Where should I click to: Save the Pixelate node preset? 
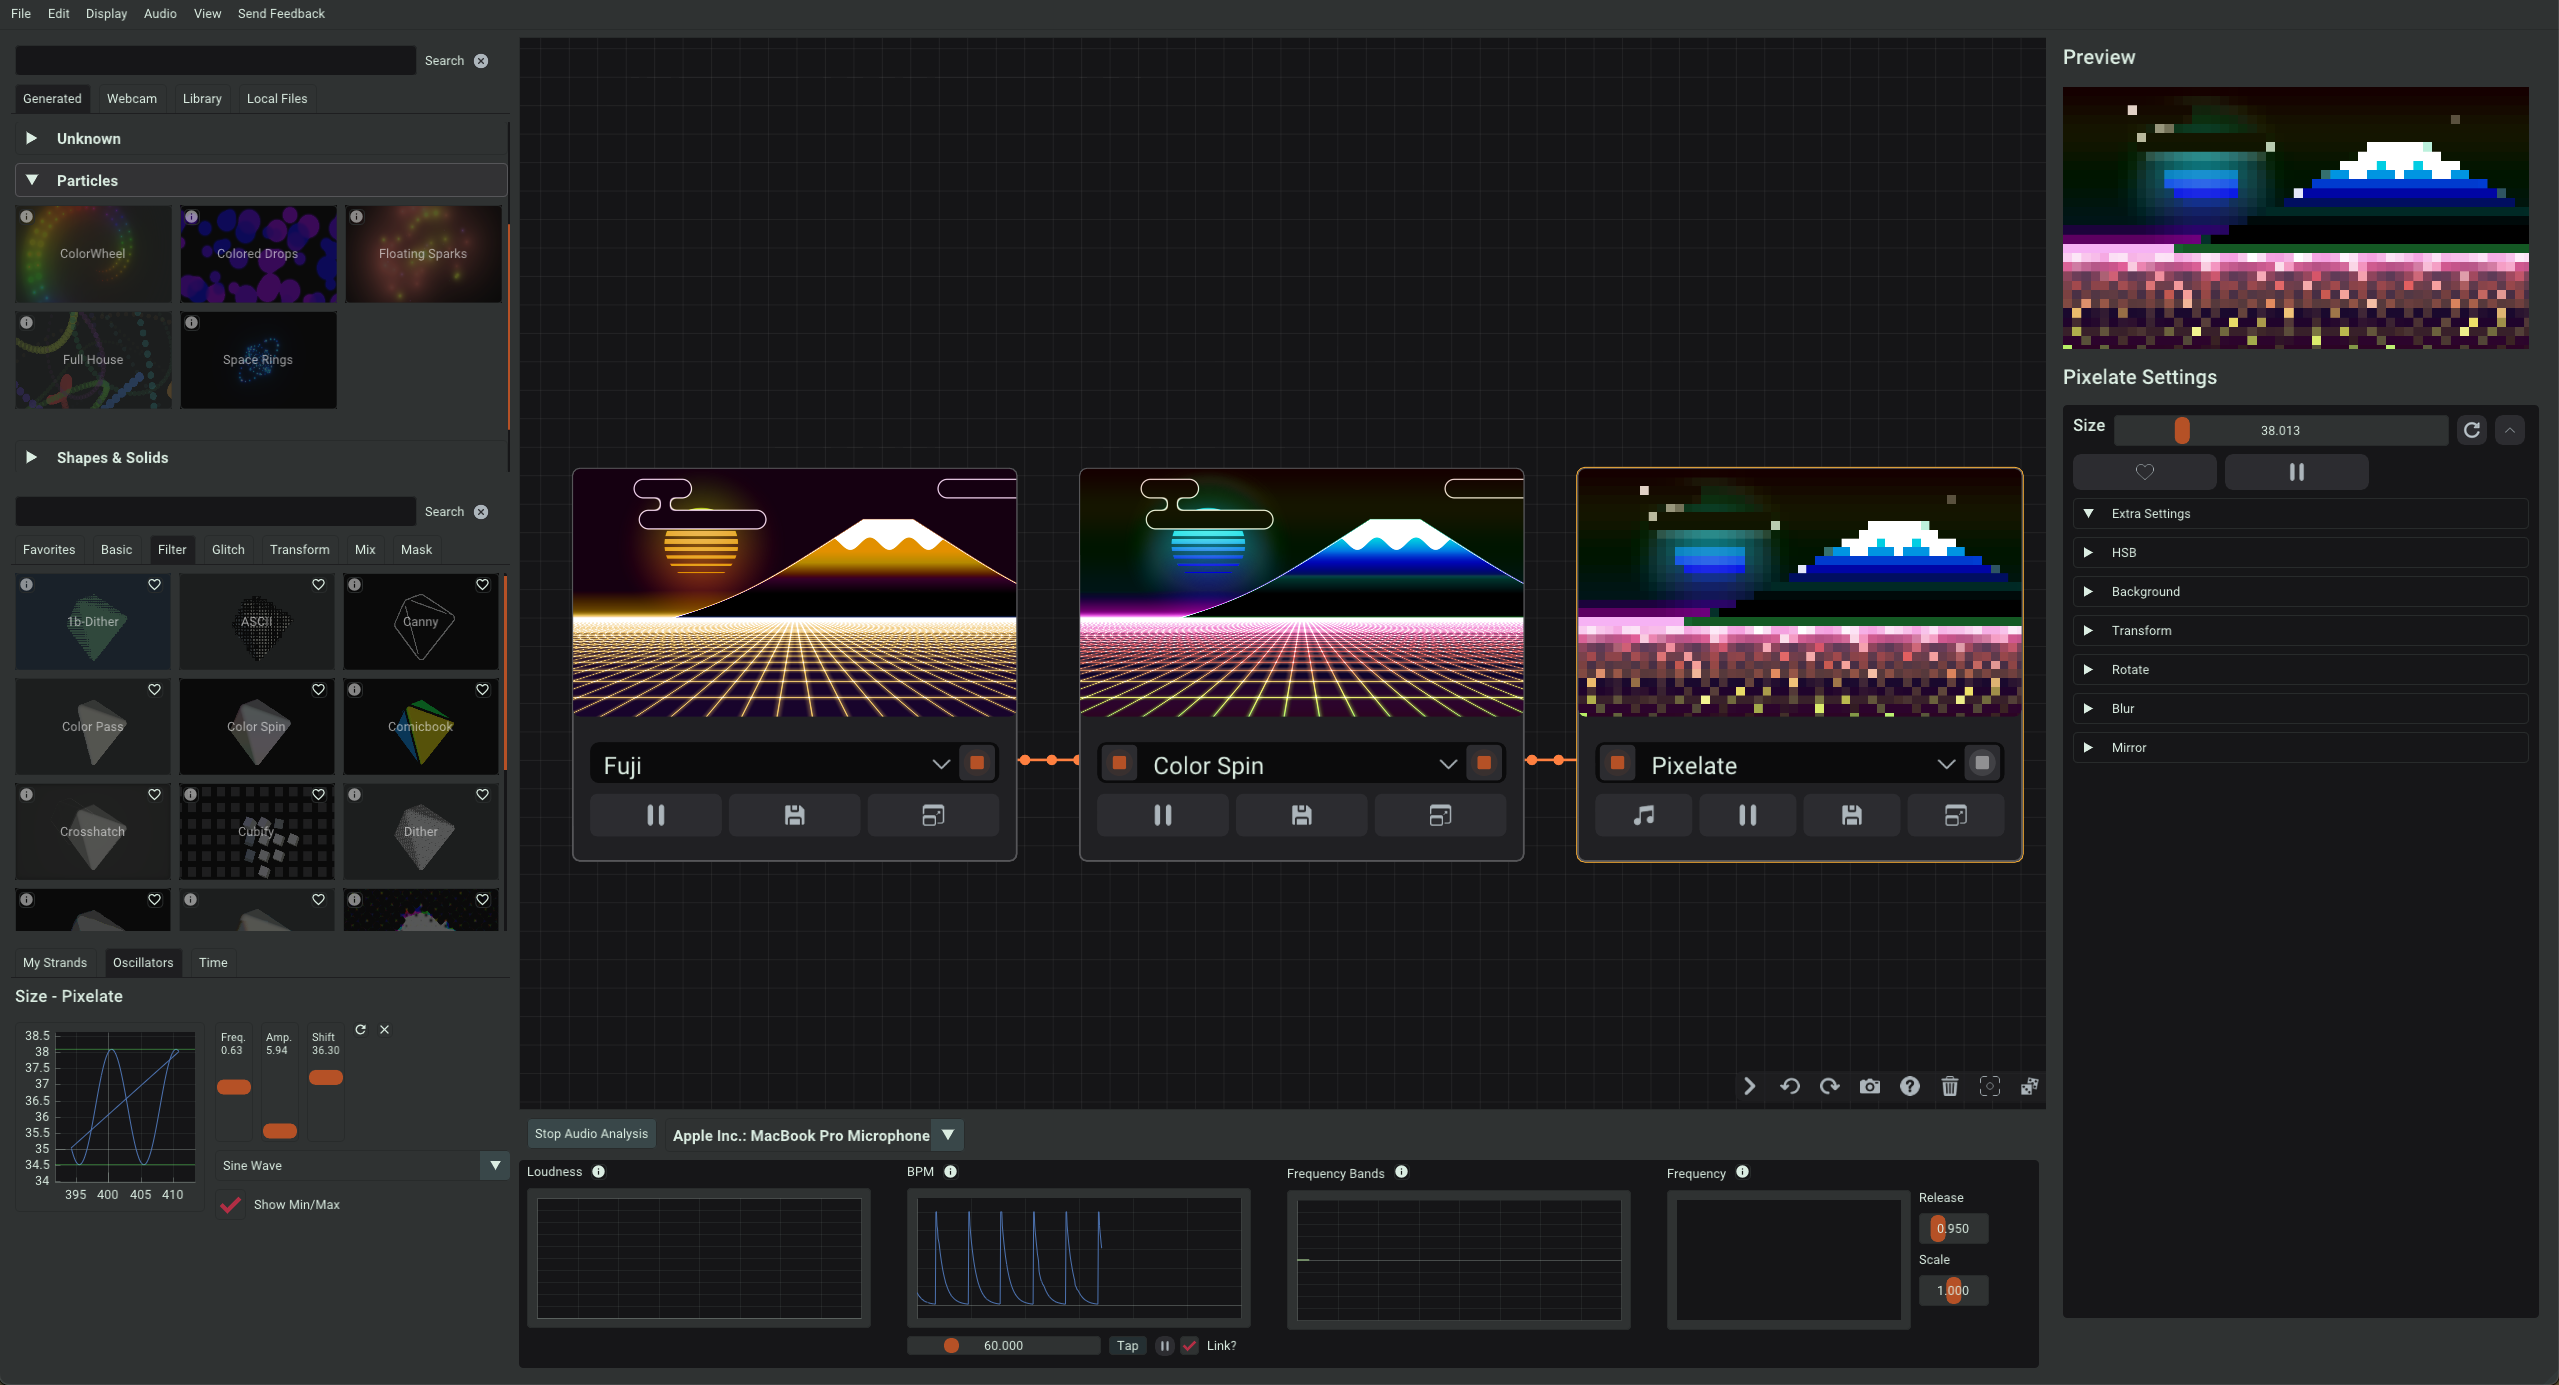click(x=1851, y=815)
